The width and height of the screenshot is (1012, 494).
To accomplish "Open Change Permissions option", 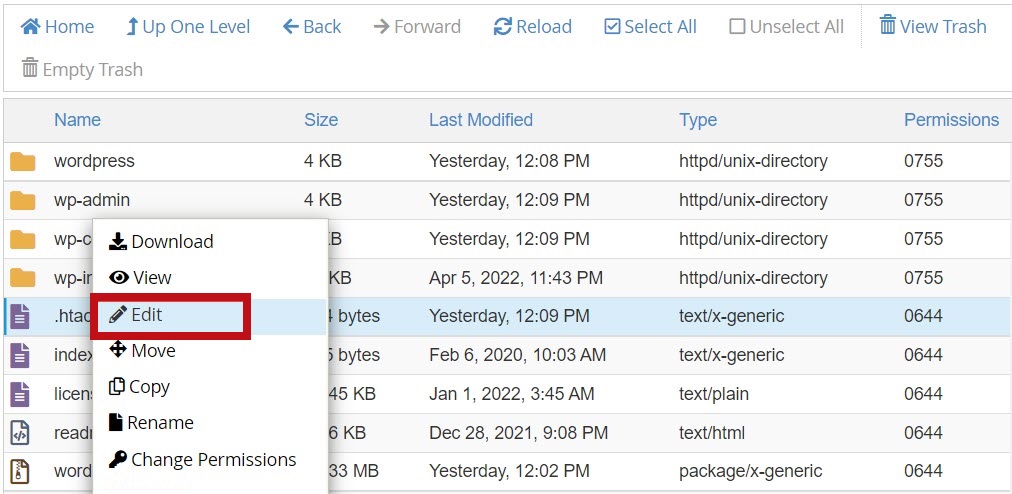I will pos(202,460).
